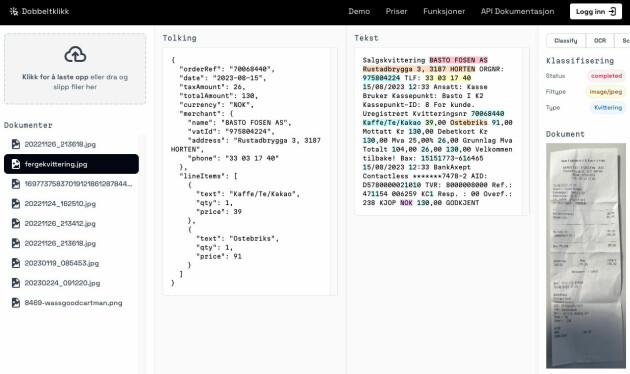Click the Dobbeltklikk brand name
The height and width of the screenshot is (374, 630).
45,11
